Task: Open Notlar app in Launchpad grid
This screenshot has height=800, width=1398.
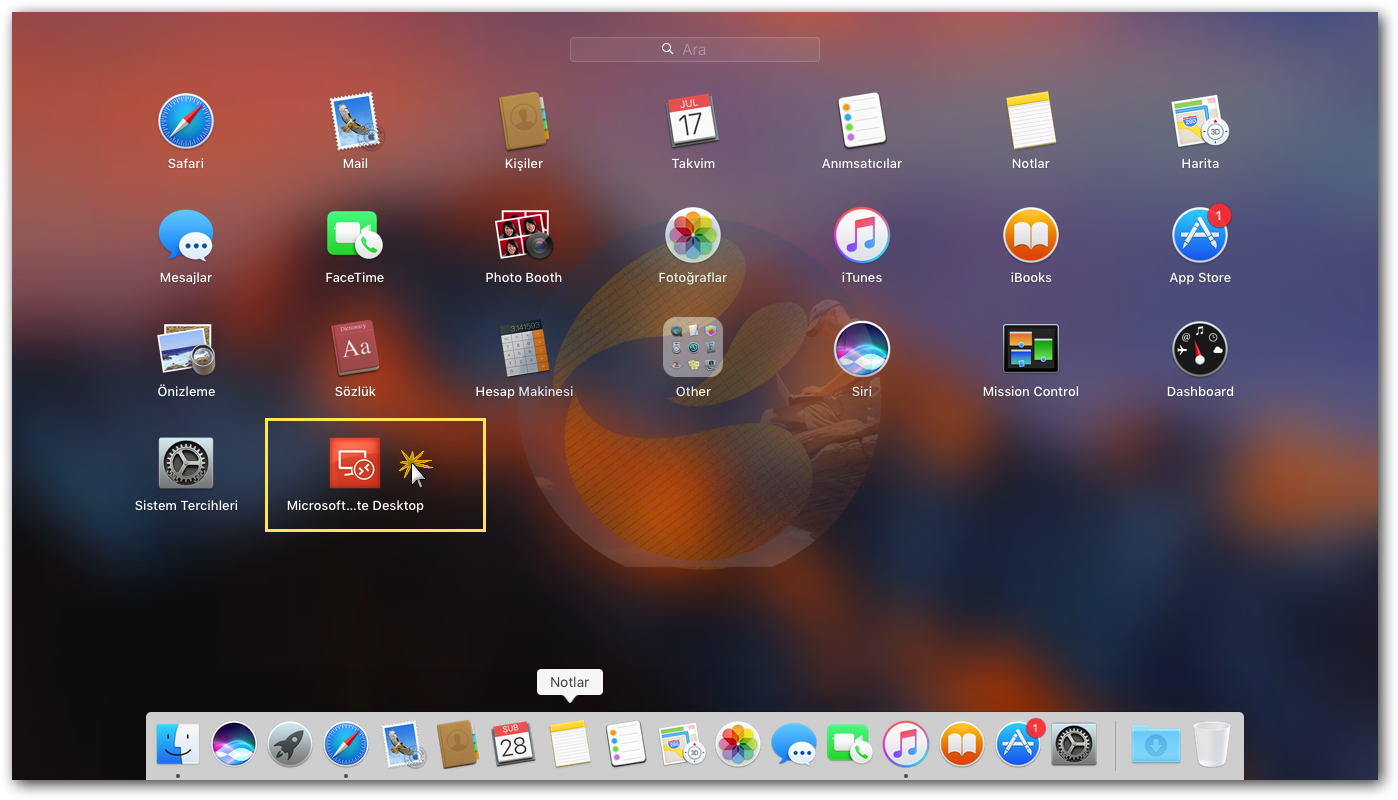Action: (x=1031, y=122)
